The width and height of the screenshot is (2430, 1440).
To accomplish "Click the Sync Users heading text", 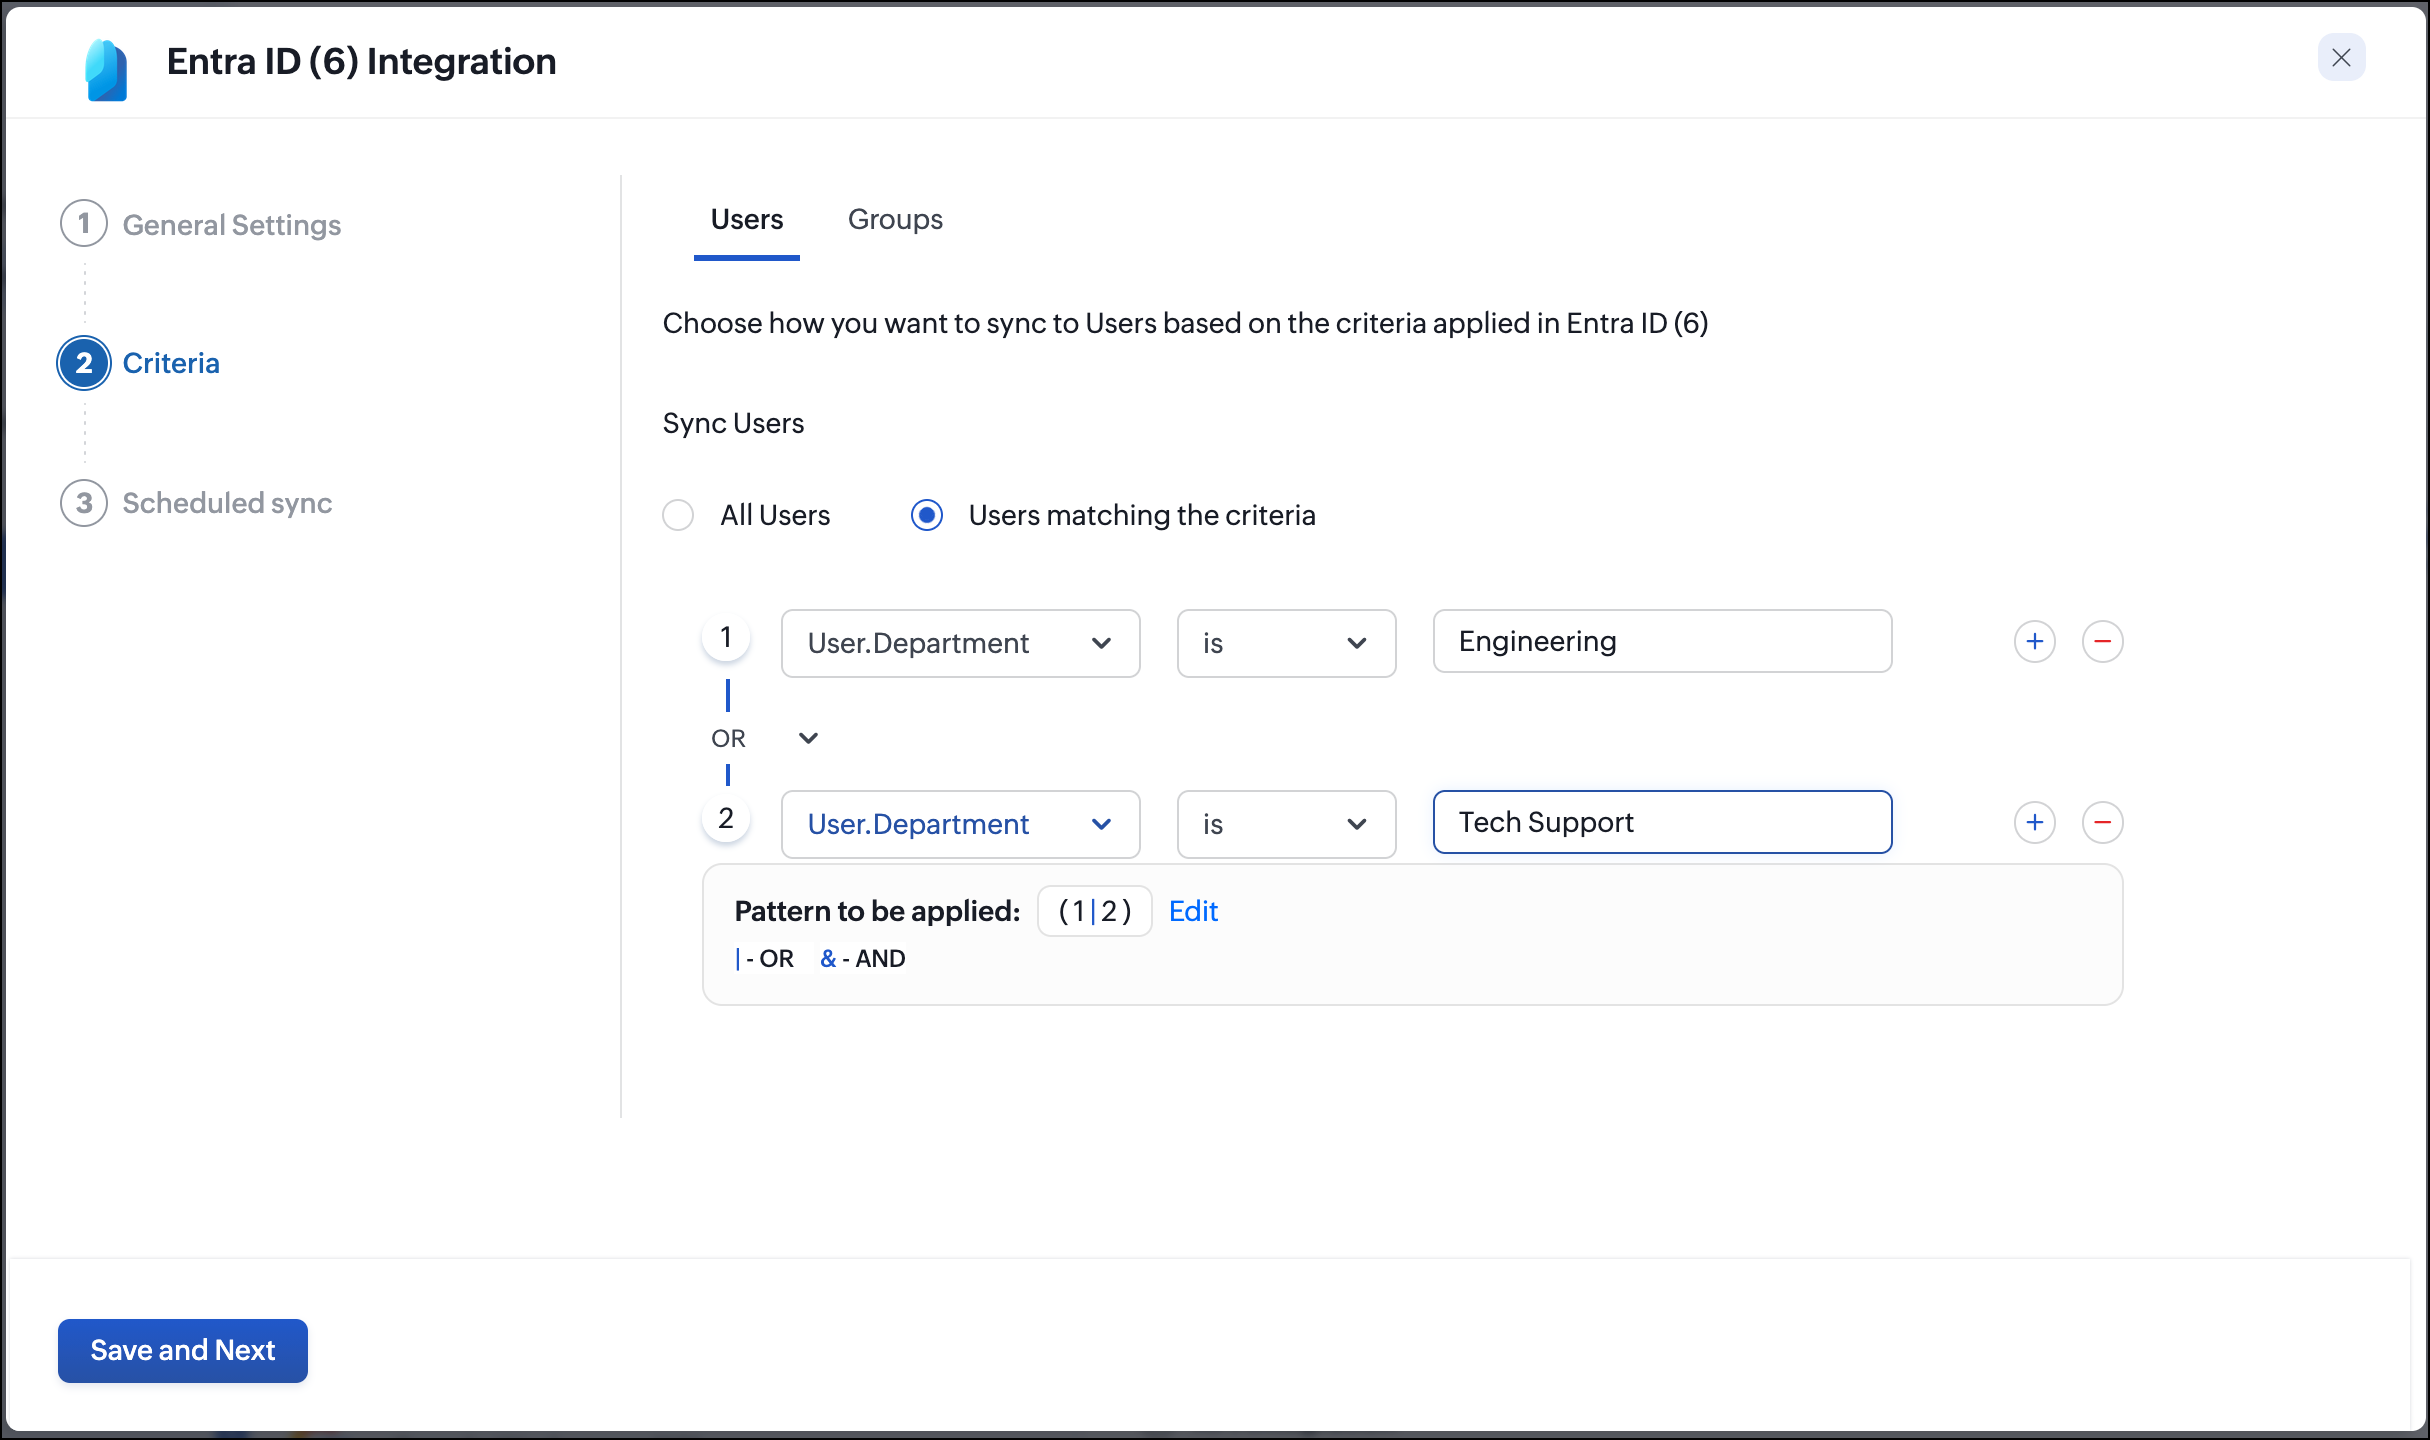I will point(733,423).
